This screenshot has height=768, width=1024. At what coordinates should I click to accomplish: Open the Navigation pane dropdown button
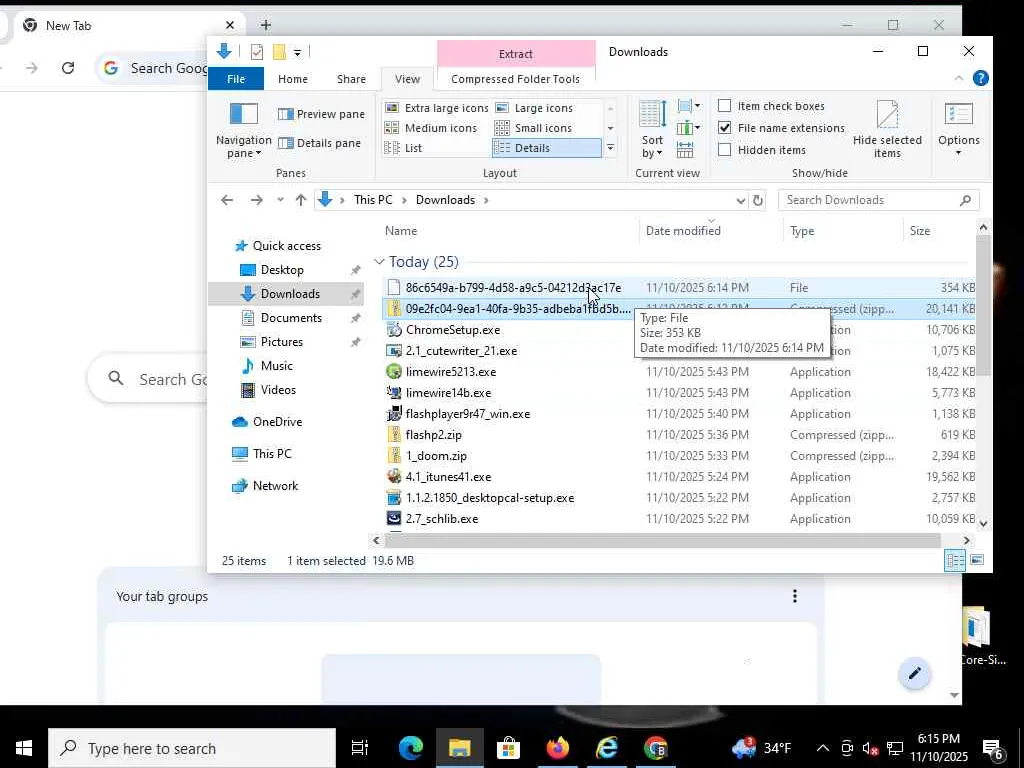coord(244,131)
